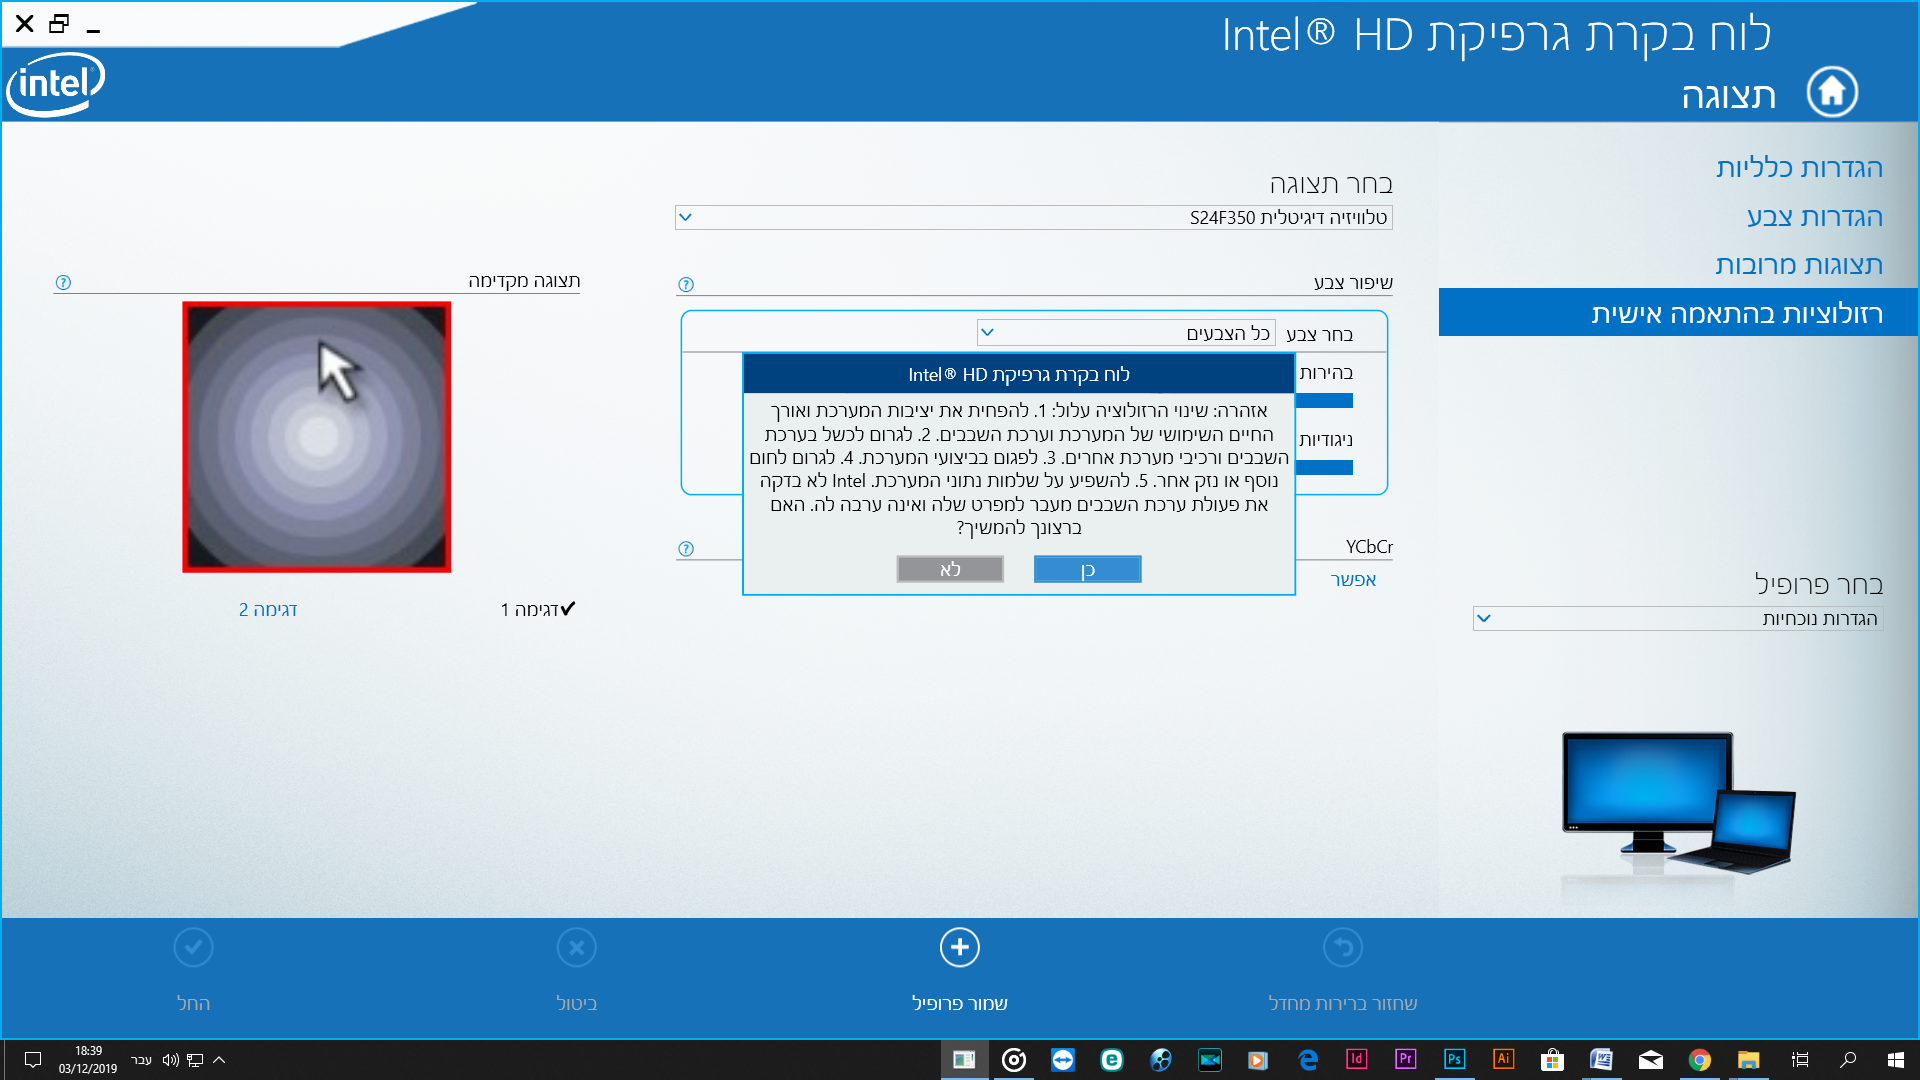Click the help icon next to color enhancement
1920x1080 pixels.
pyautogui.click(x=686, y=285)
